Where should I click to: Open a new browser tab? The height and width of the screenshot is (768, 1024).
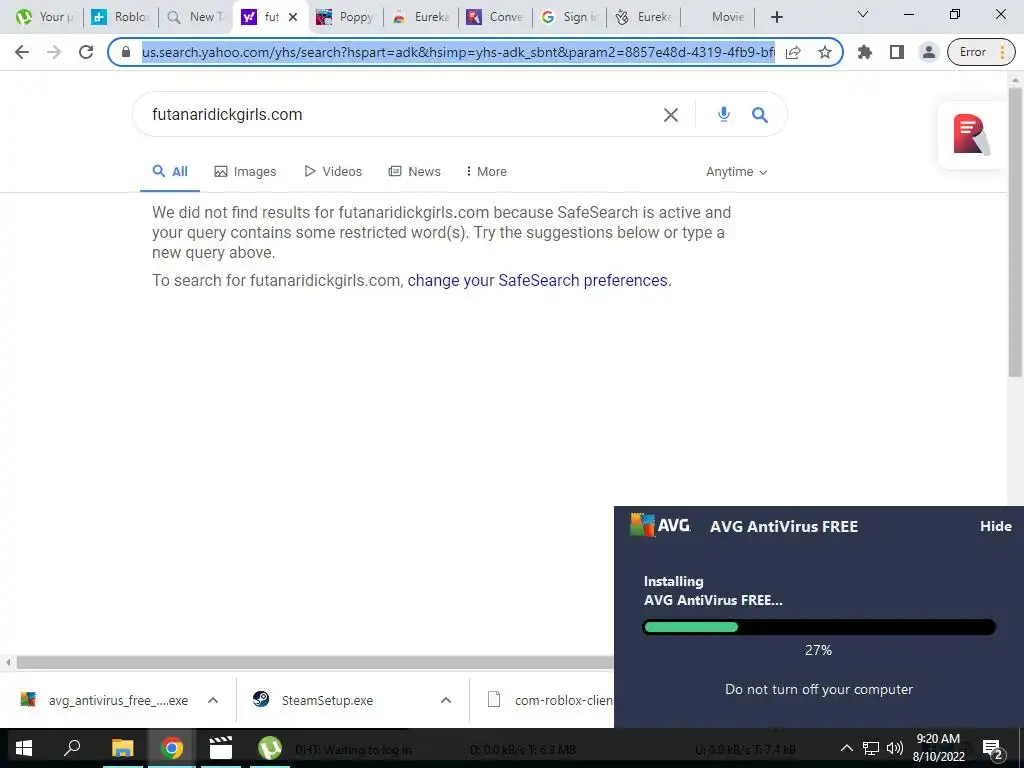776,18
